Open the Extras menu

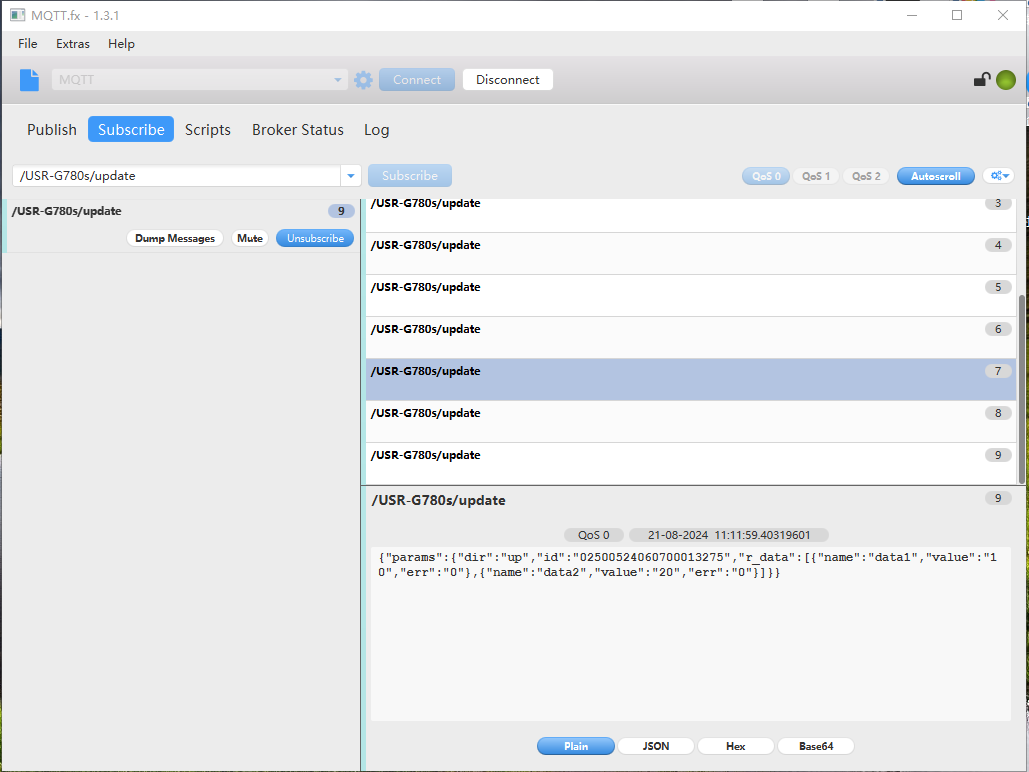(x=73, y=44)
